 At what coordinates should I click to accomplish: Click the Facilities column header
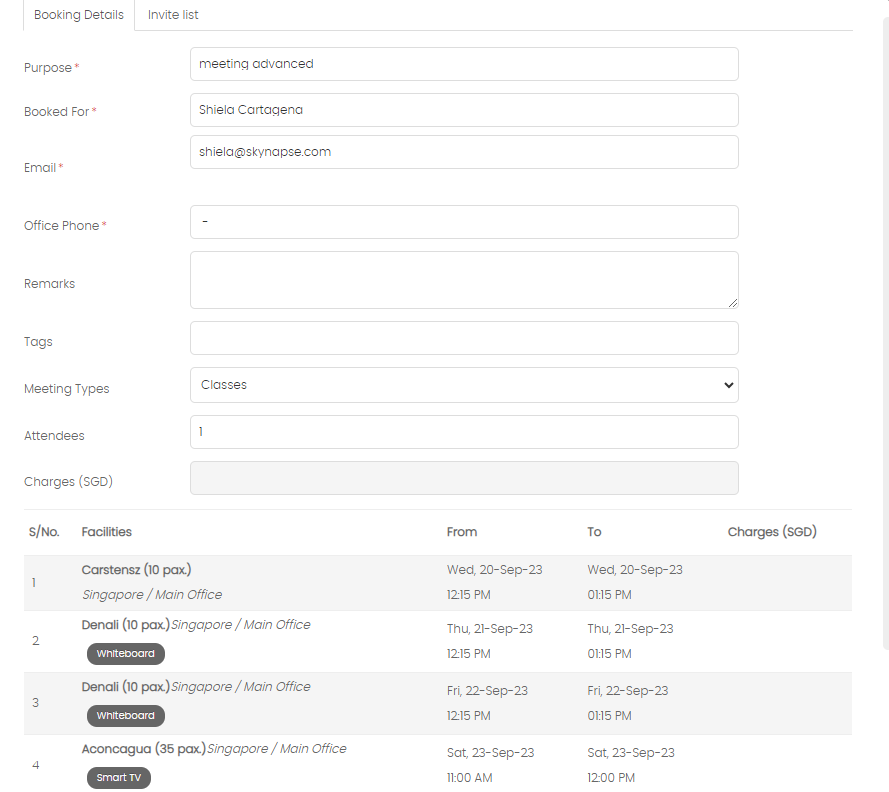pos(107,532)
